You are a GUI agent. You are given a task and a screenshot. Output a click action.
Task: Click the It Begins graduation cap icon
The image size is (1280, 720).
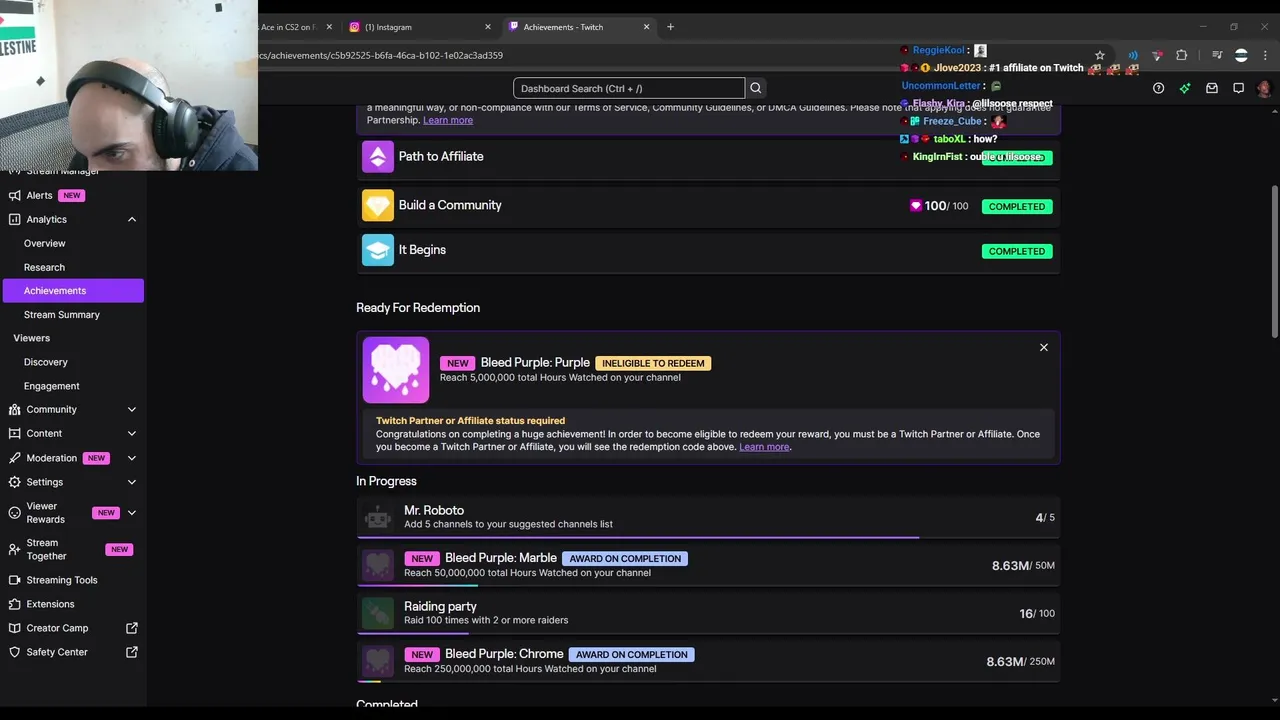point(378,250)
